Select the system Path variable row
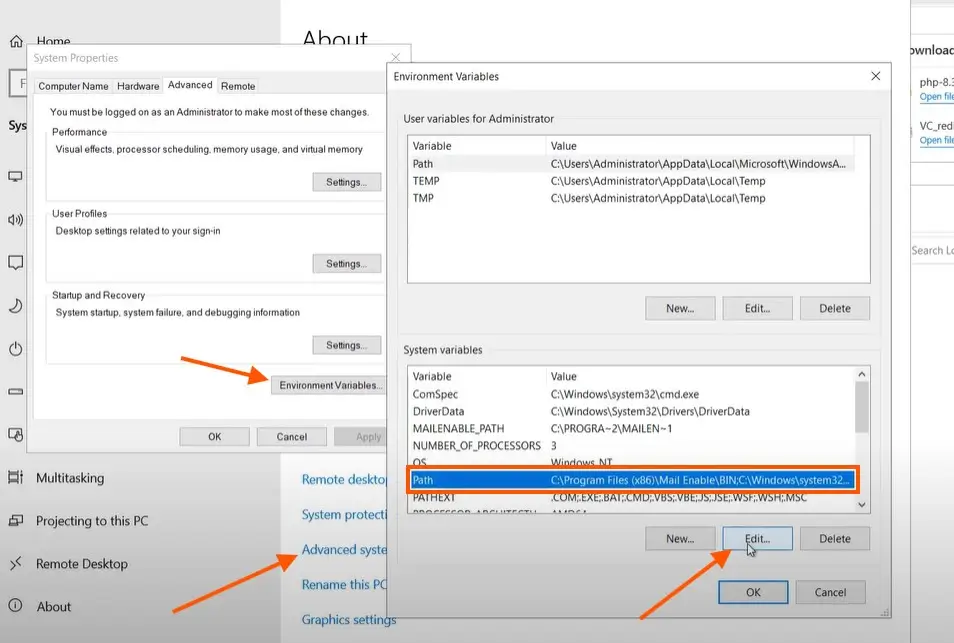 tap(633, 480)
